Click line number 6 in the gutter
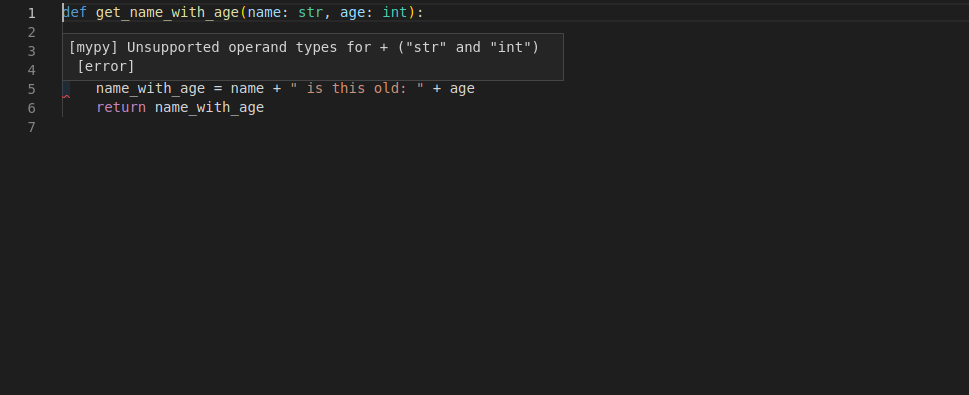This screenshot has height=395, width=969. click(x=32, y=108)
